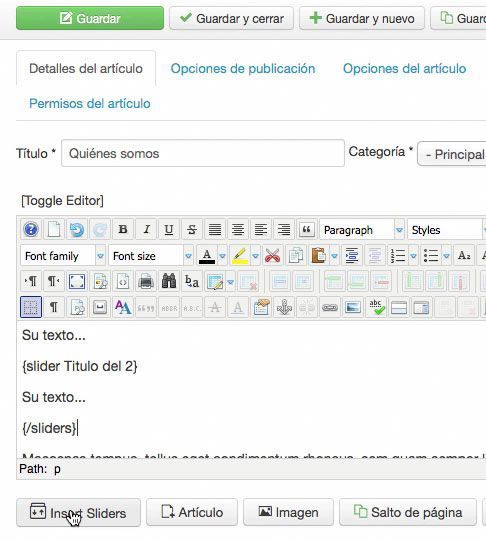Image resolution: width=486 pixels, height=540 pixels.
Task: Toggle fullscreen editor mode
Action: tap(77, 281)
